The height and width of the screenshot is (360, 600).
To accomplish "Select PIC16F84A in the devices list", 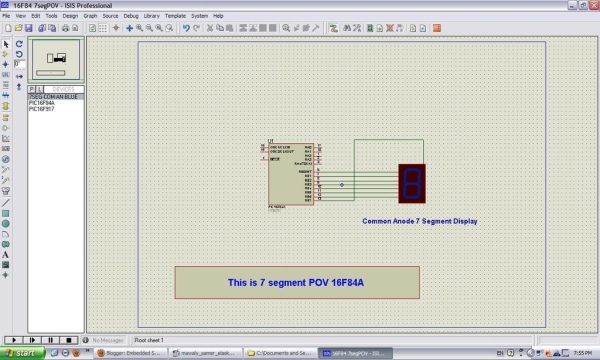I will tap(42, 103).
